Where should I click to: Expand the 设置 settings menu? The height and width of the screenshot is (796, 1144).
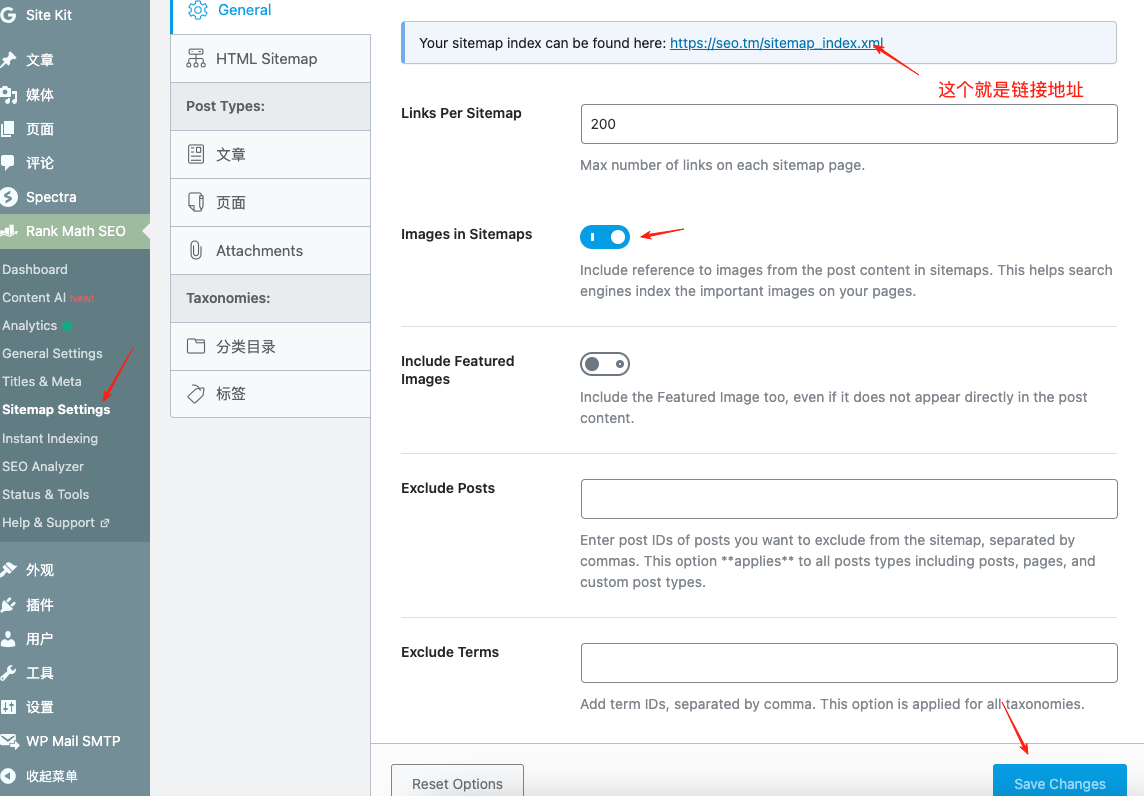tap(40, 707)
